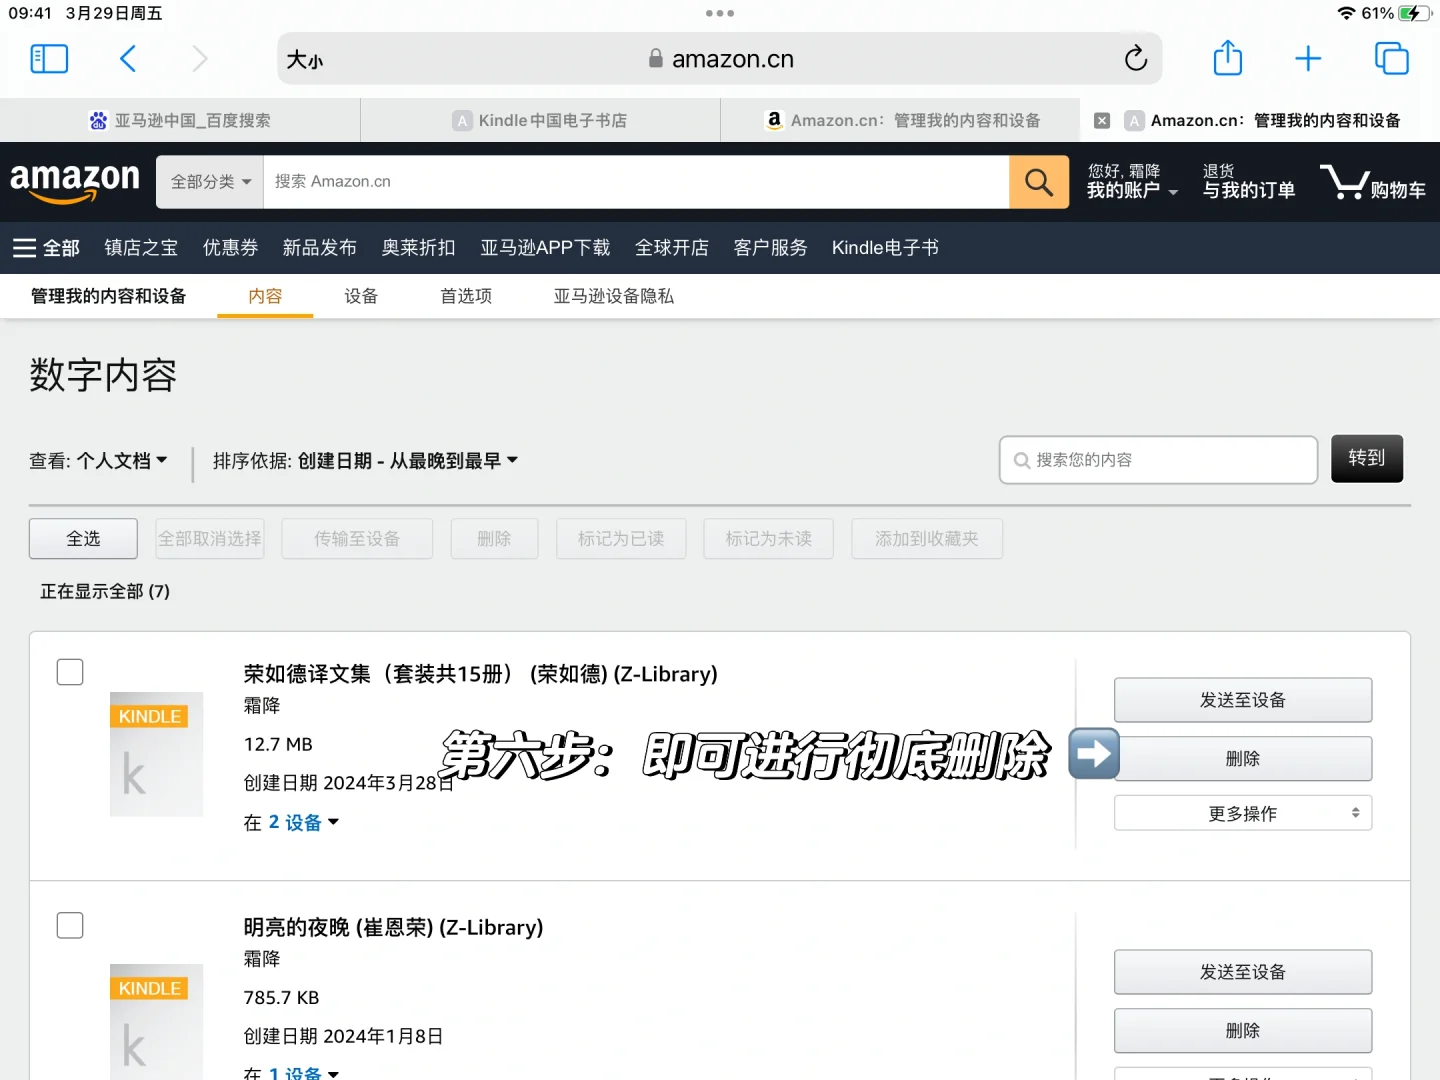Focus the 搜索您的内容 field
Viewport: 1440px width, 1080px height.
pyautogui.click(x=1158, y=460)
